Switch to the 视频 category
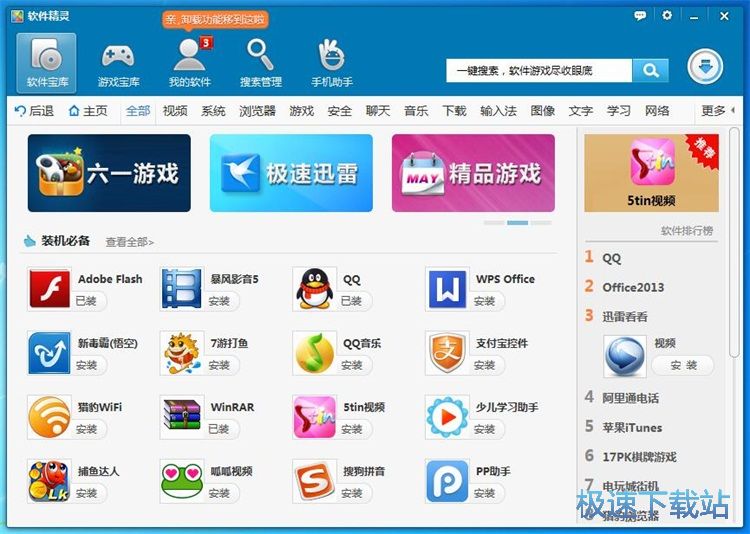 click(x=175, y=111)
